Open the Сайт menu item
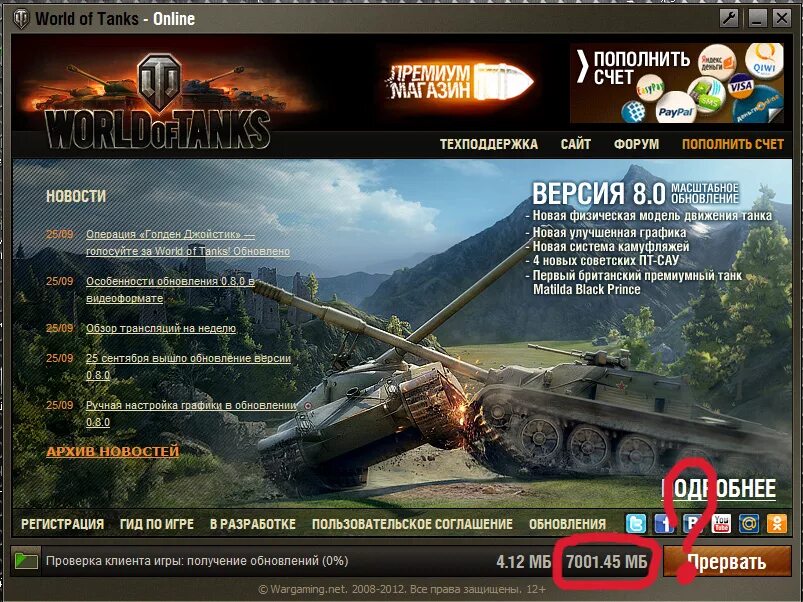The height and width of the screenshot is (602, 803). 576,144
